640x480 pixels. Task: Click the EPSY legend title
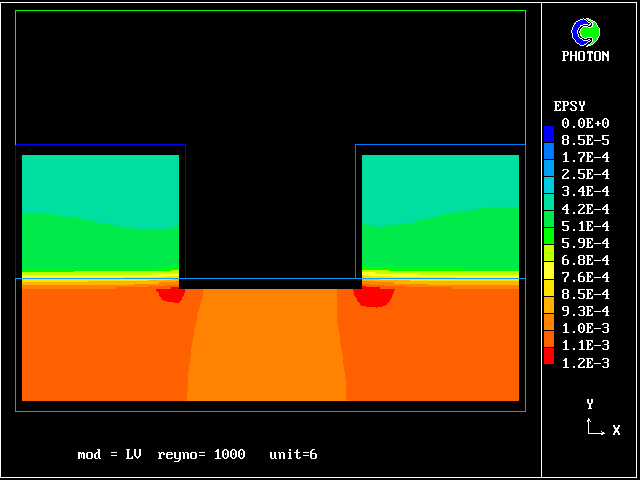click(x=570, y=106)
